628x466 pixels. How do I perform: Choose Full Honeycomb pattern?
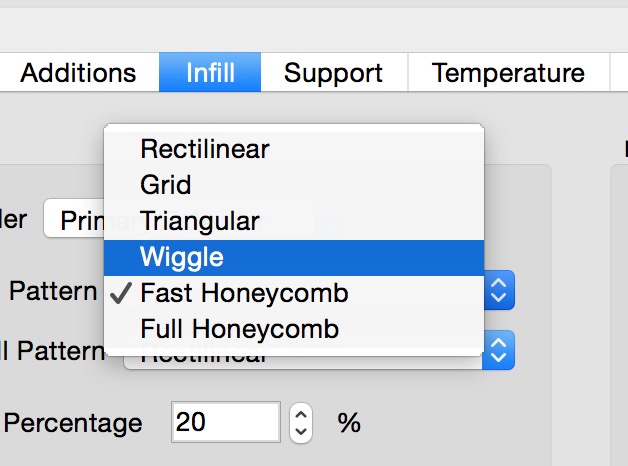click(x=240, y=328)
